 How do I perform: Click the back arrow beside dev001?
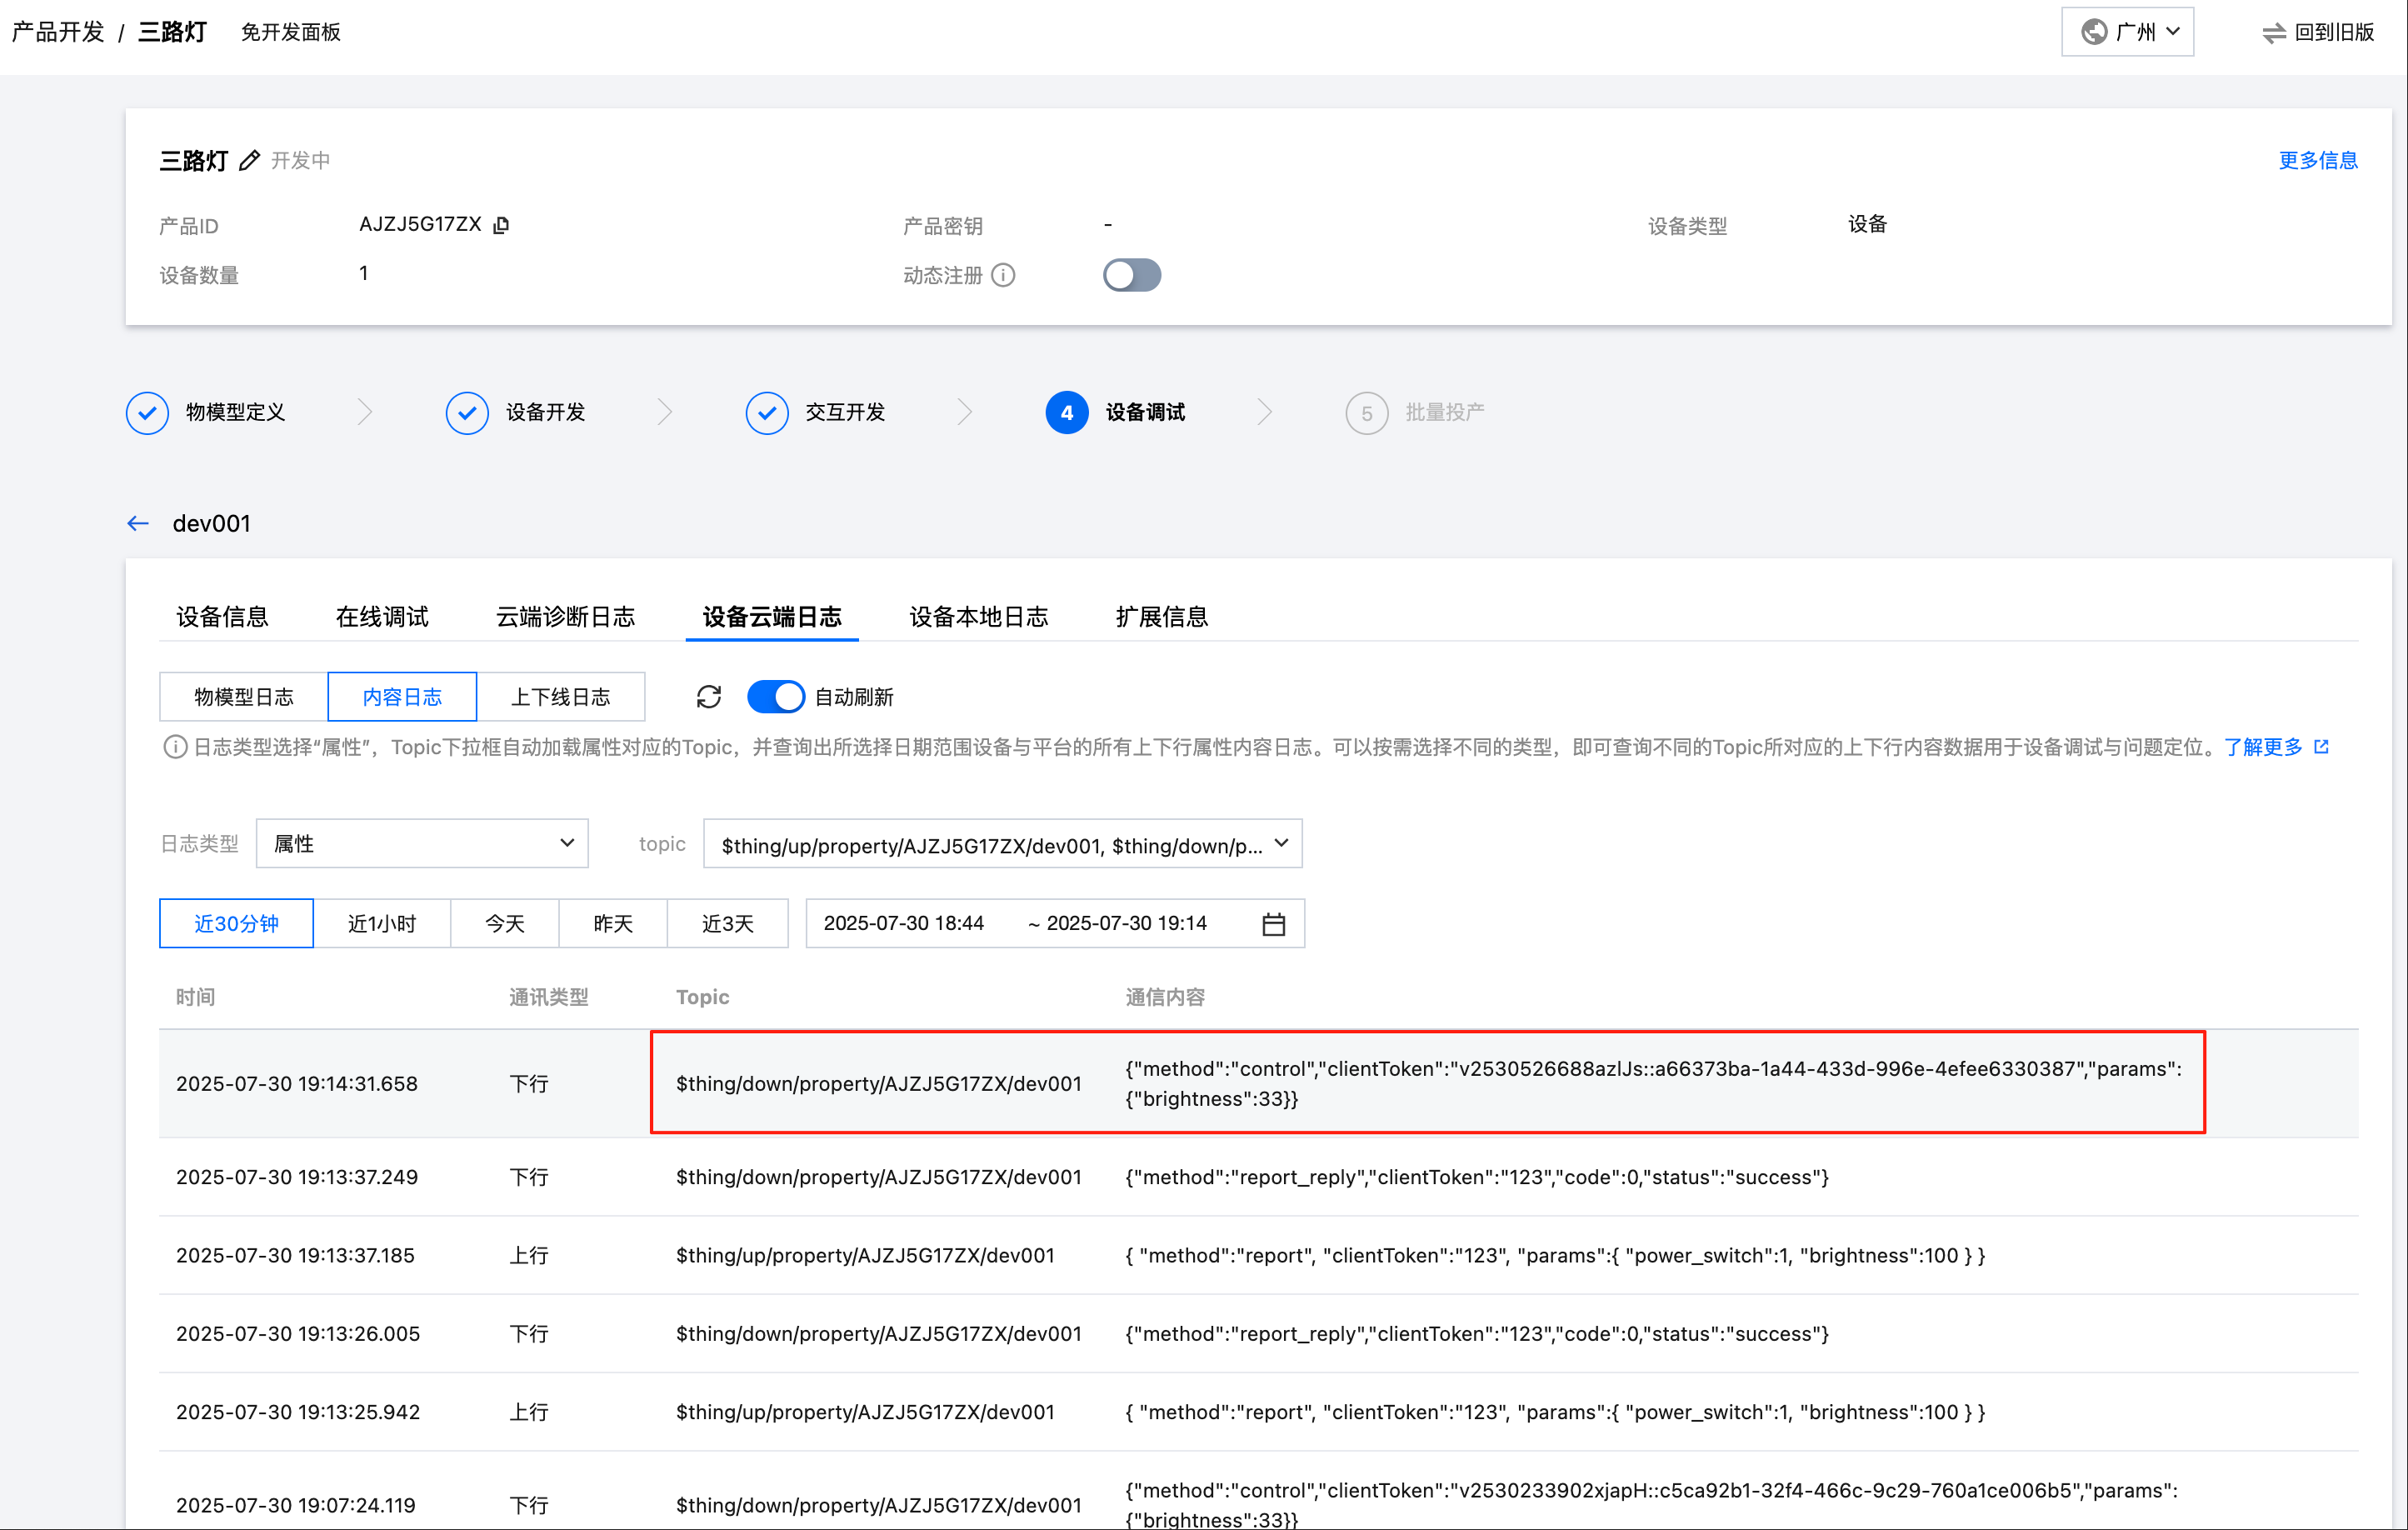(138, 523)
